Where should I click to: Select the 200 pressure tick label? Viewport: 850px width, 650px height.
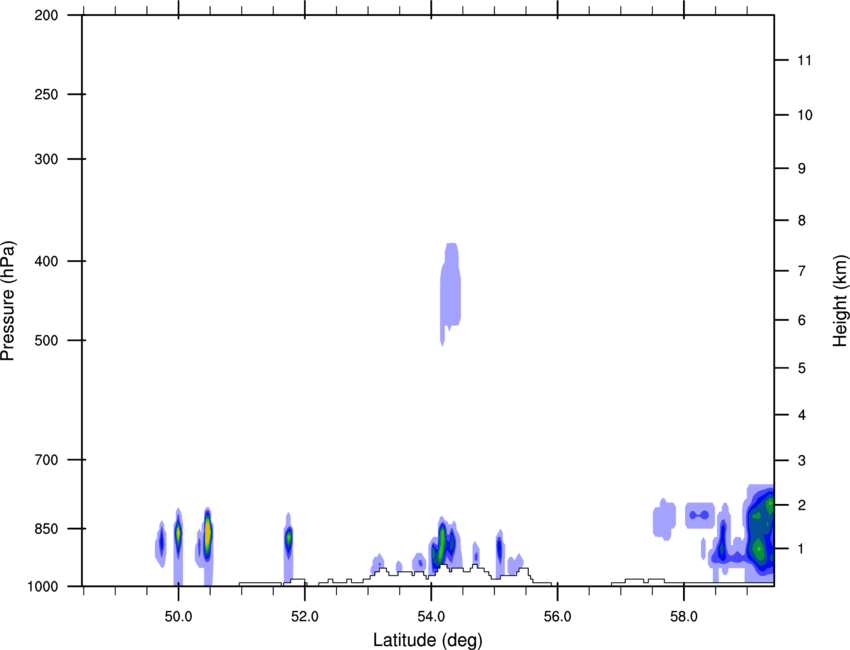pos(46,16)
